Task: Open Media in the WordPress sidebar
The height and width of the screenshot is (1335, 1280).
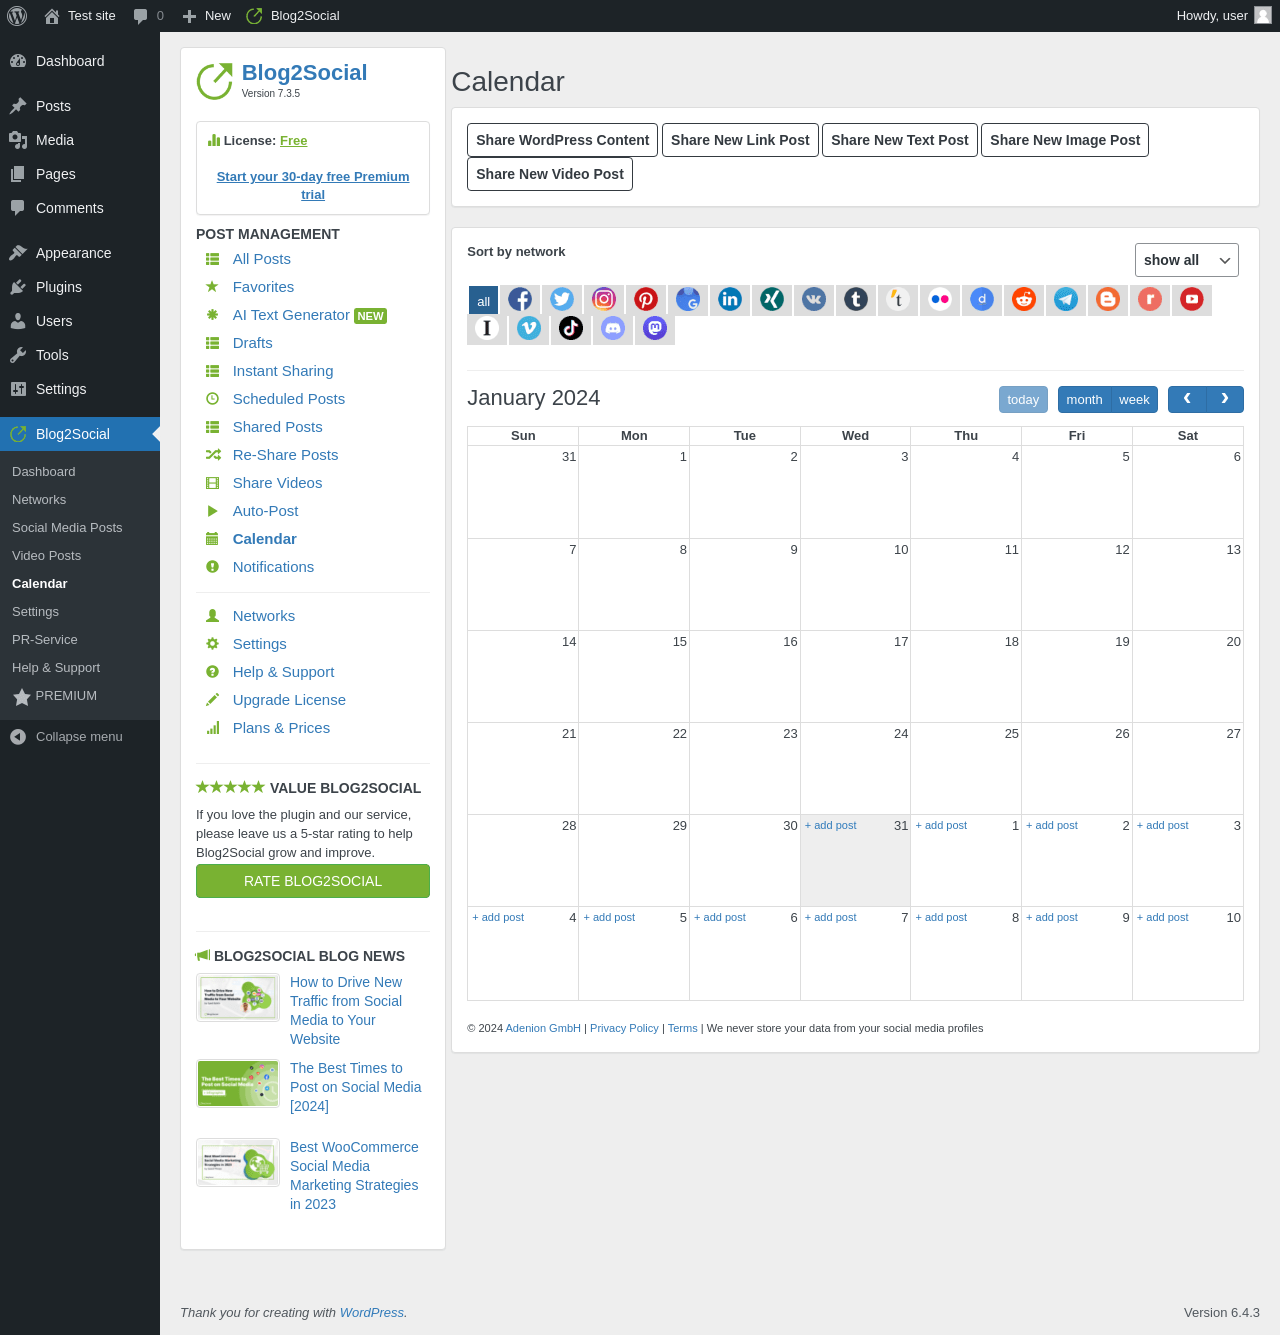Action: (x=80, y=140)
